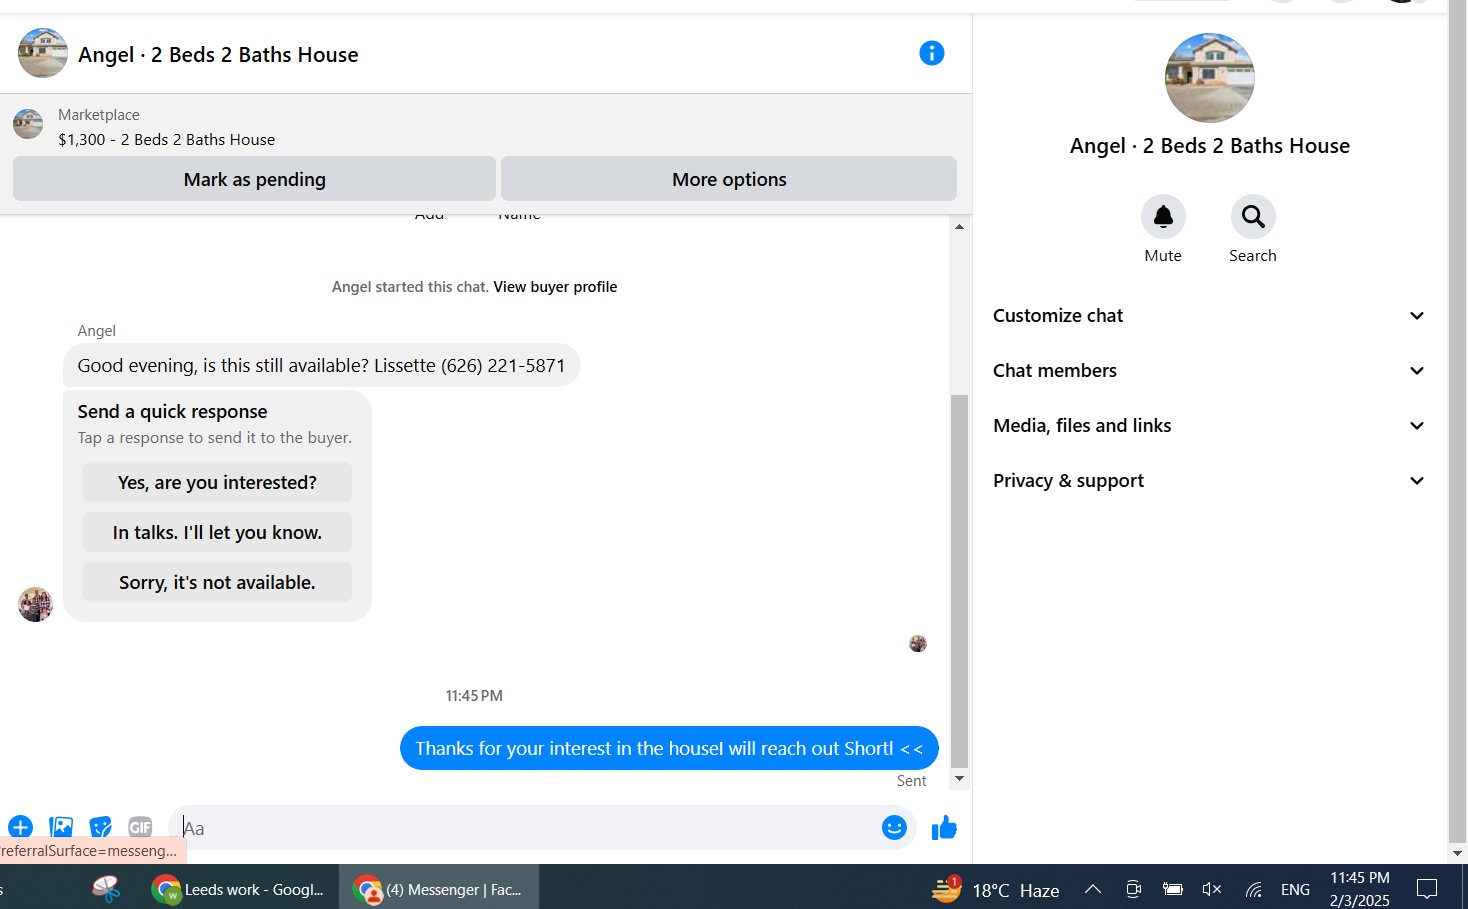
Task: Open the Marketplace listing thumbnail for $1,300
Action: (28, 124)
